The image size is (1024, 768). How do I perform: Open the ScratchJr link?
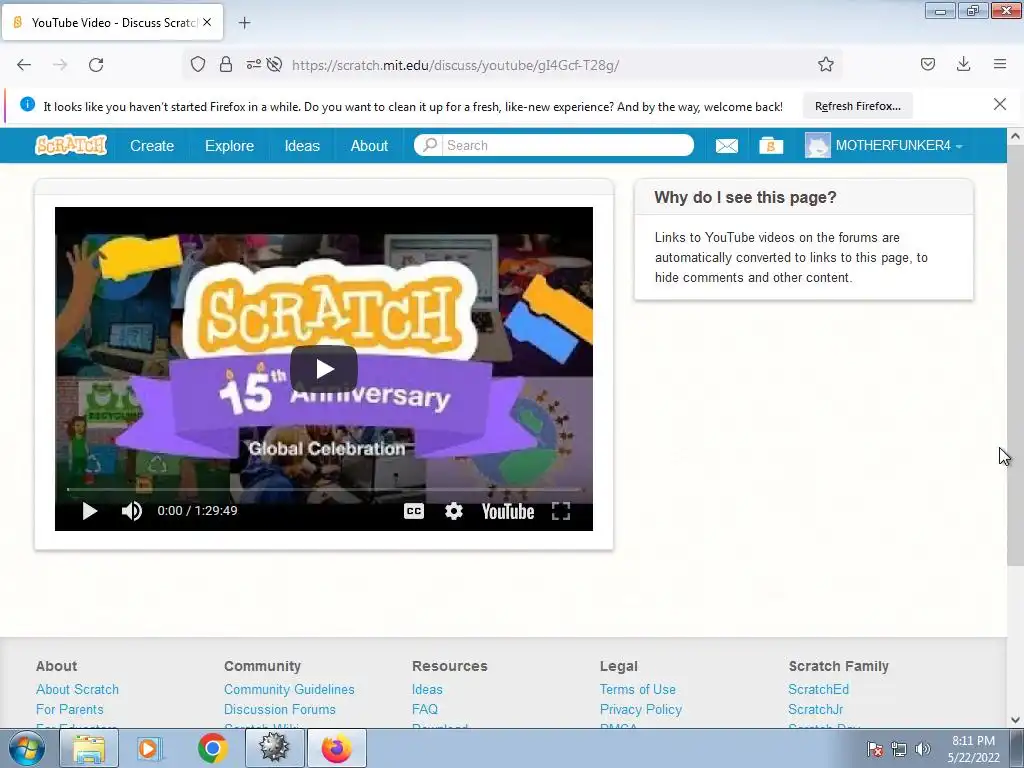815,709
